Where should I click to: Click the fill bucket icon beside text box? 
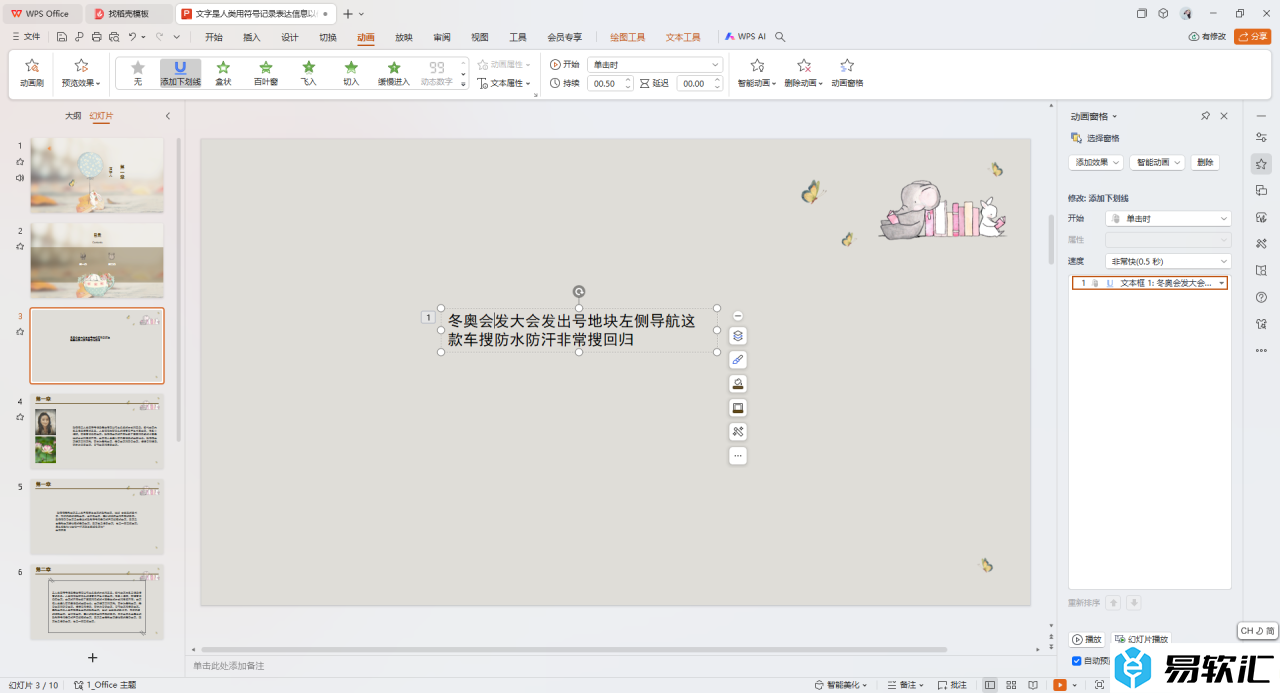tap(738, 383)
